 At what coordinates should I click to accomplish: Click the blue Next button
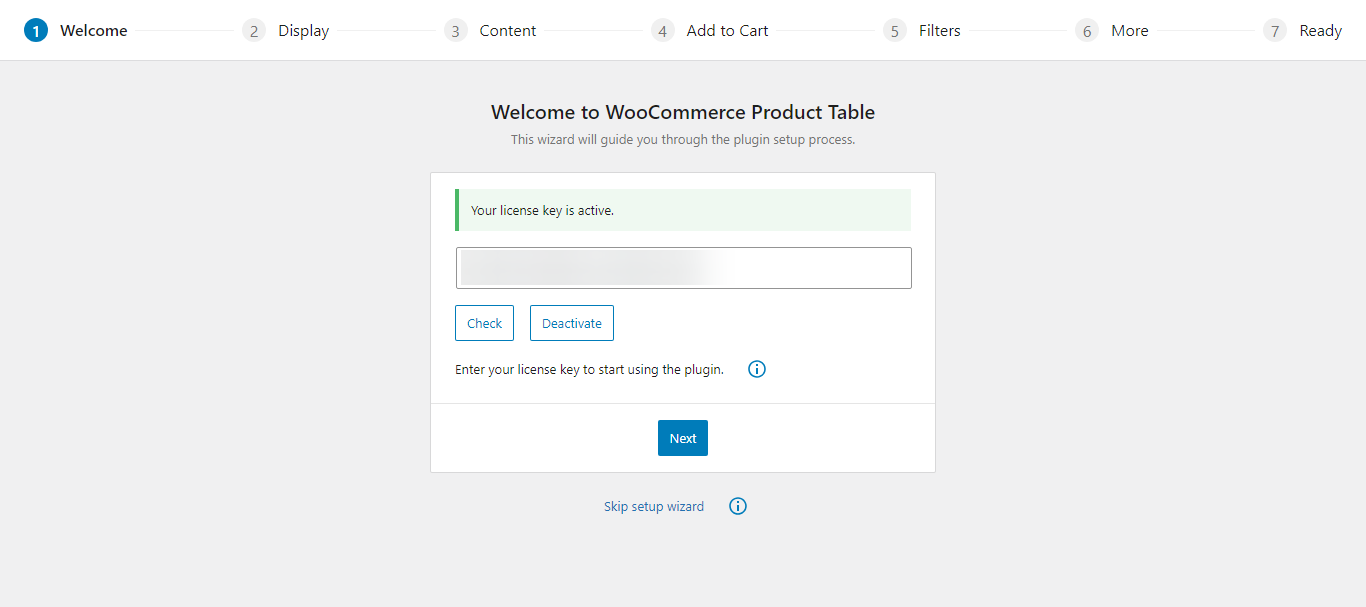[x=683, y=438]
